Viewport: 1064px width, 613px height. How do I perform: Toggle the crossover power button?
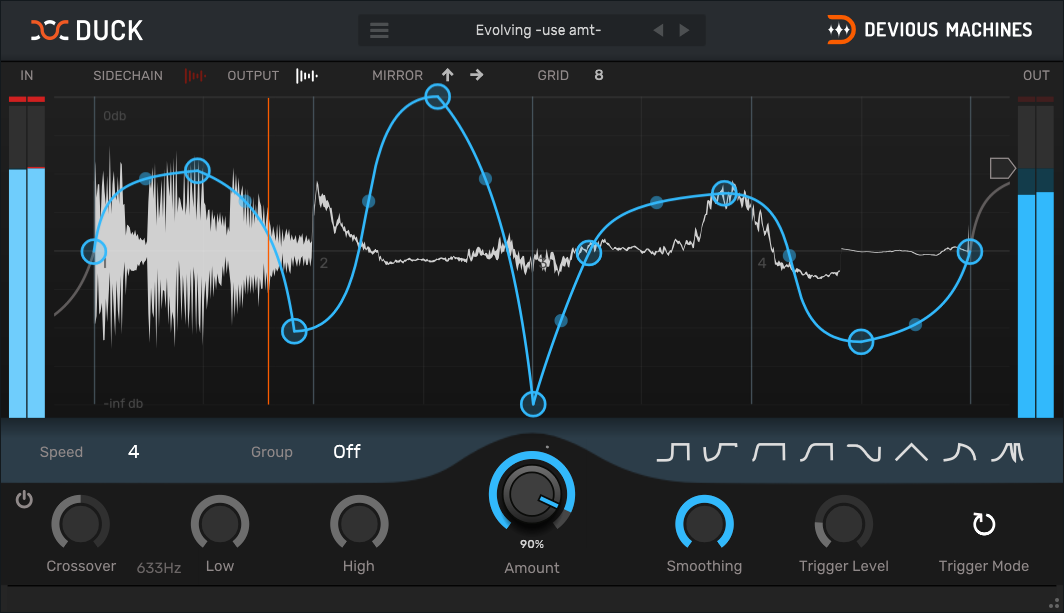click(25, 499)
